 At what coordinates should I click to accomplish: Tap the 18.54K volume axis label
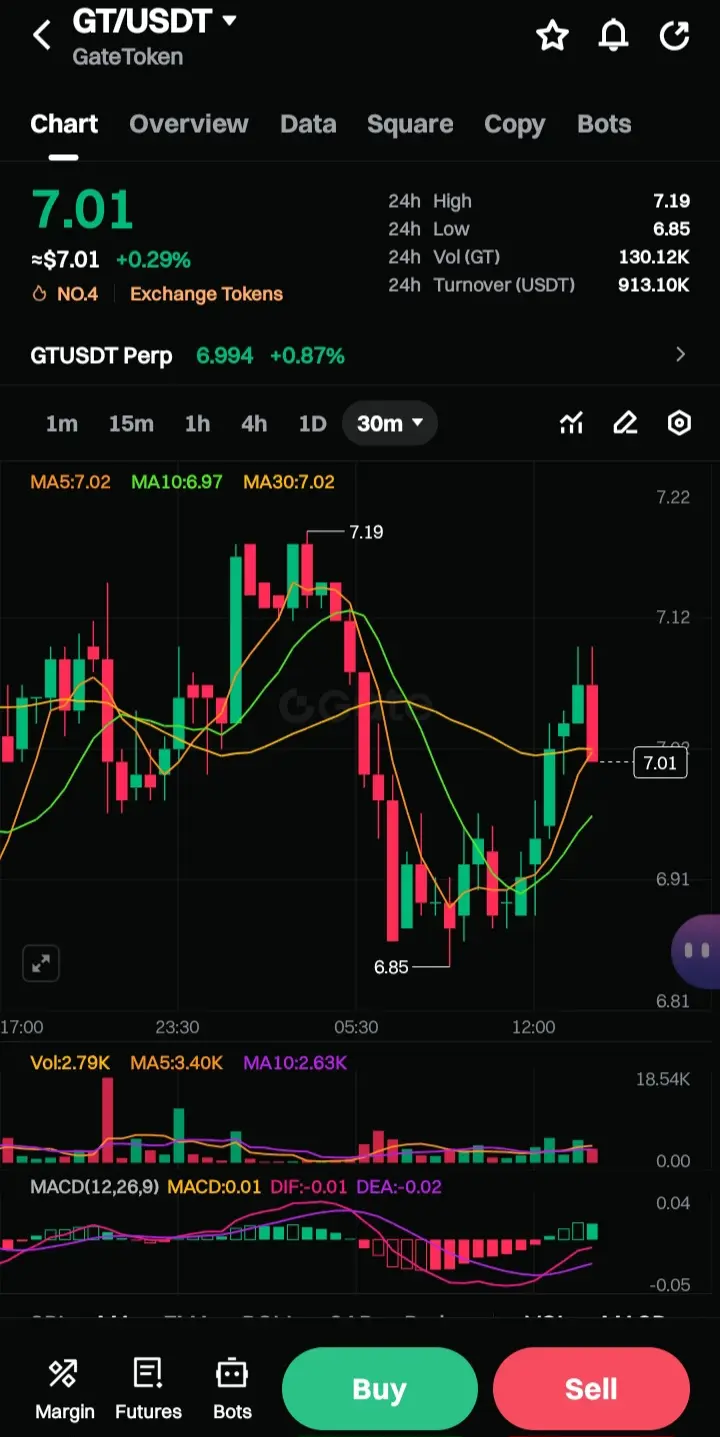[663, 1079]
